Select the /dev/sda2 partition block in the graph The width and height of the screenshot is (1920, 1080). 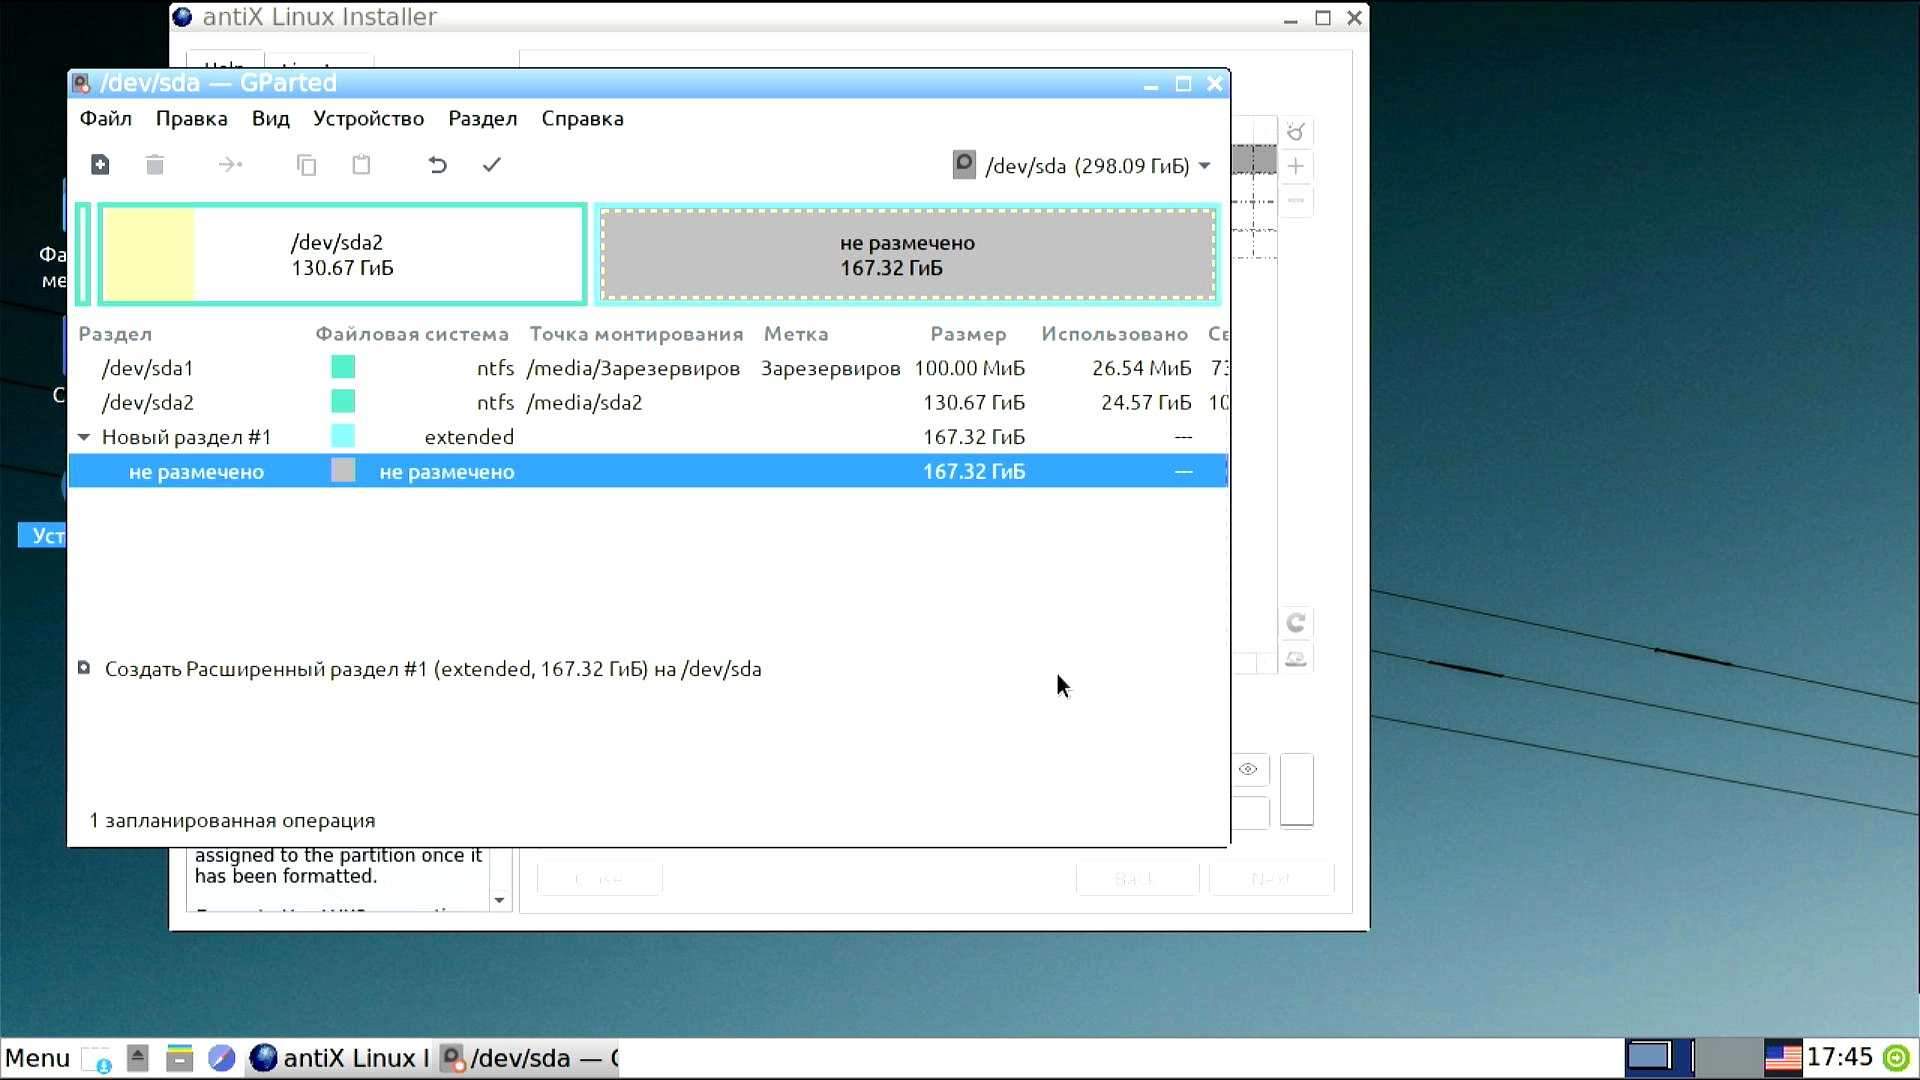pyautogui.click(x=341, y=254)
